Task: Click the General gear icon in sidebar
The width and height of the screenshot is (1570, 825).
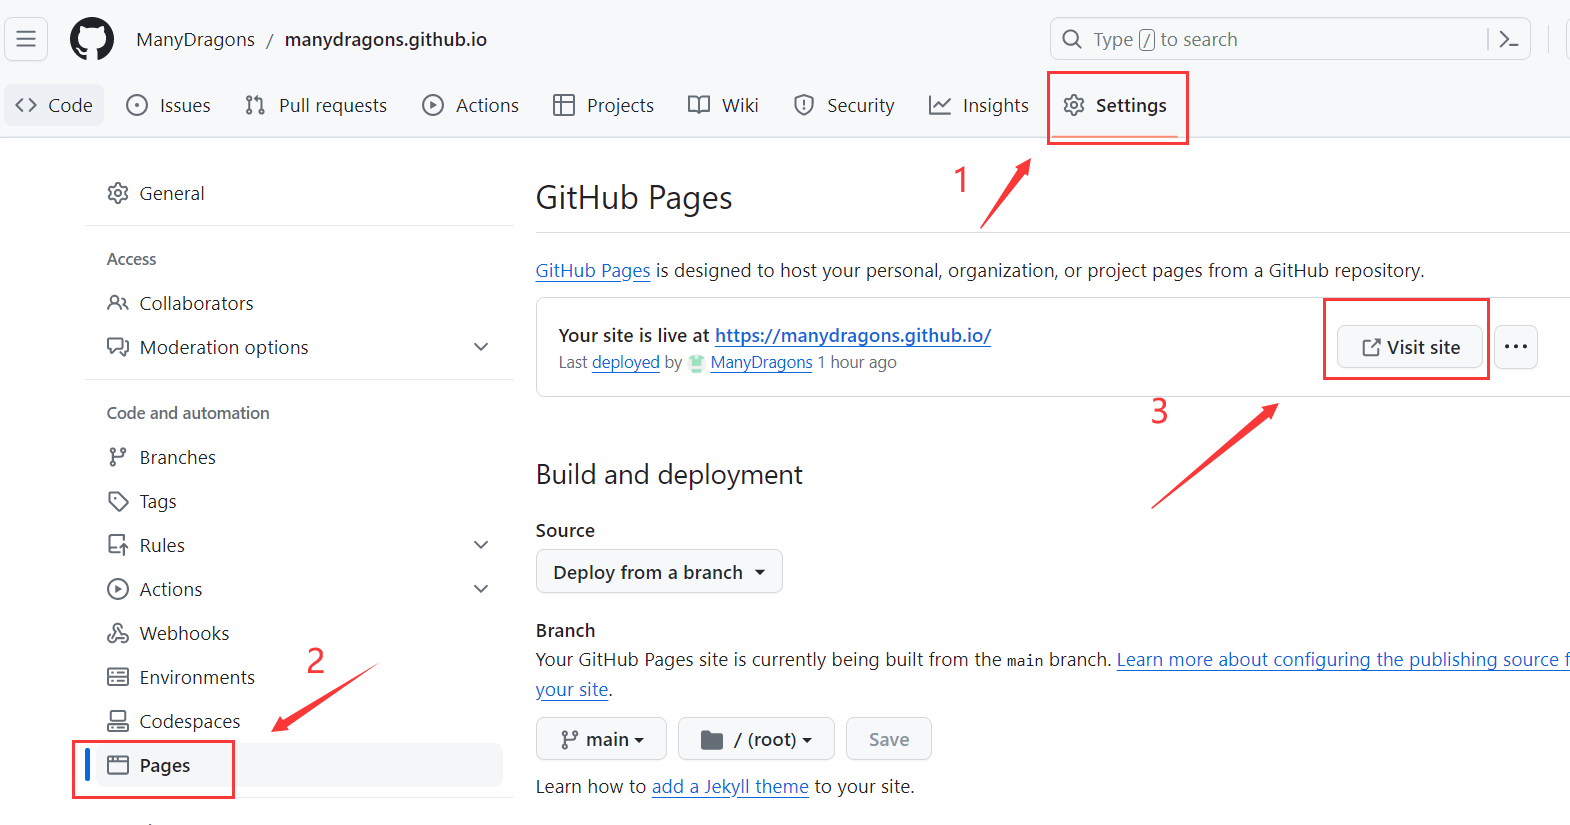Action: click(x=118, y=193)
